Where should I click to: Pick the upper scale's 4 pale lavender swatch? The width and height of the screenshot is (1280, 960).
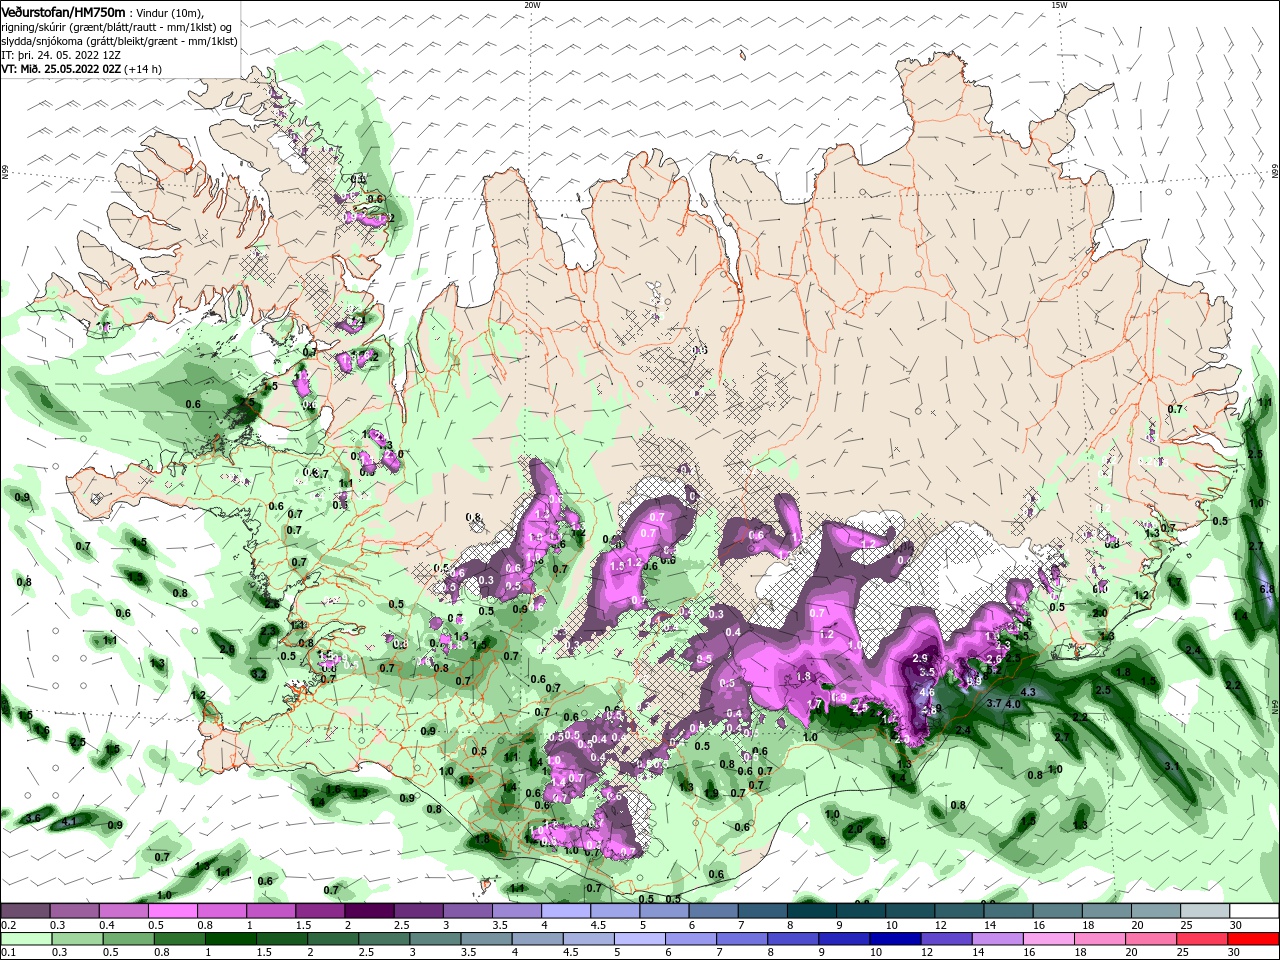[x=565, y=911]
